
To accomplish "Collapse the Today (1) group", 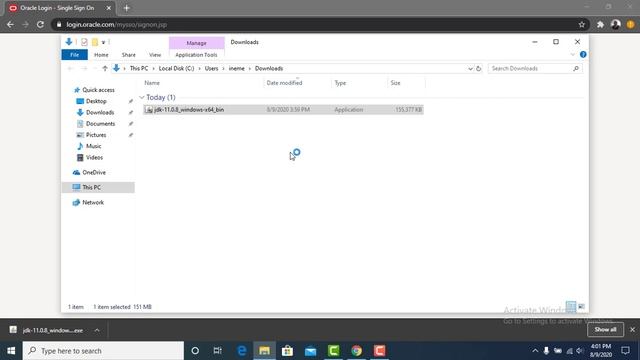I will tap(142, 97).
